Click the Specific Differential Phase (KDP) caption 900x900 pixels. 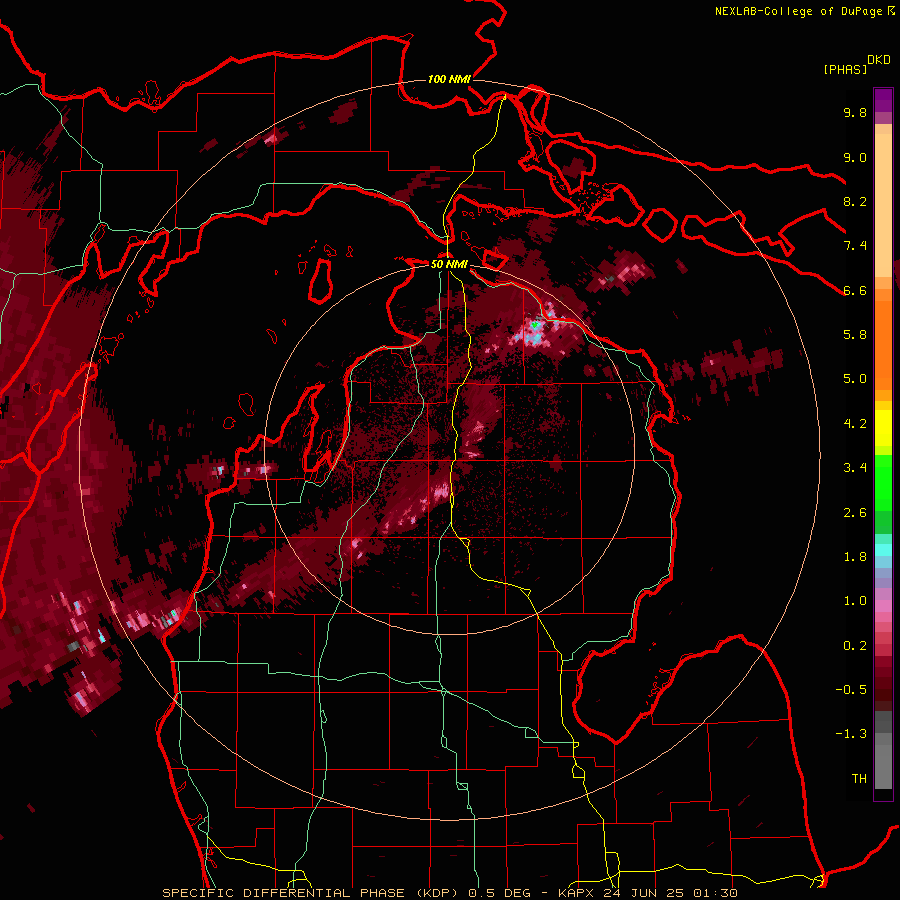point(313,893)
